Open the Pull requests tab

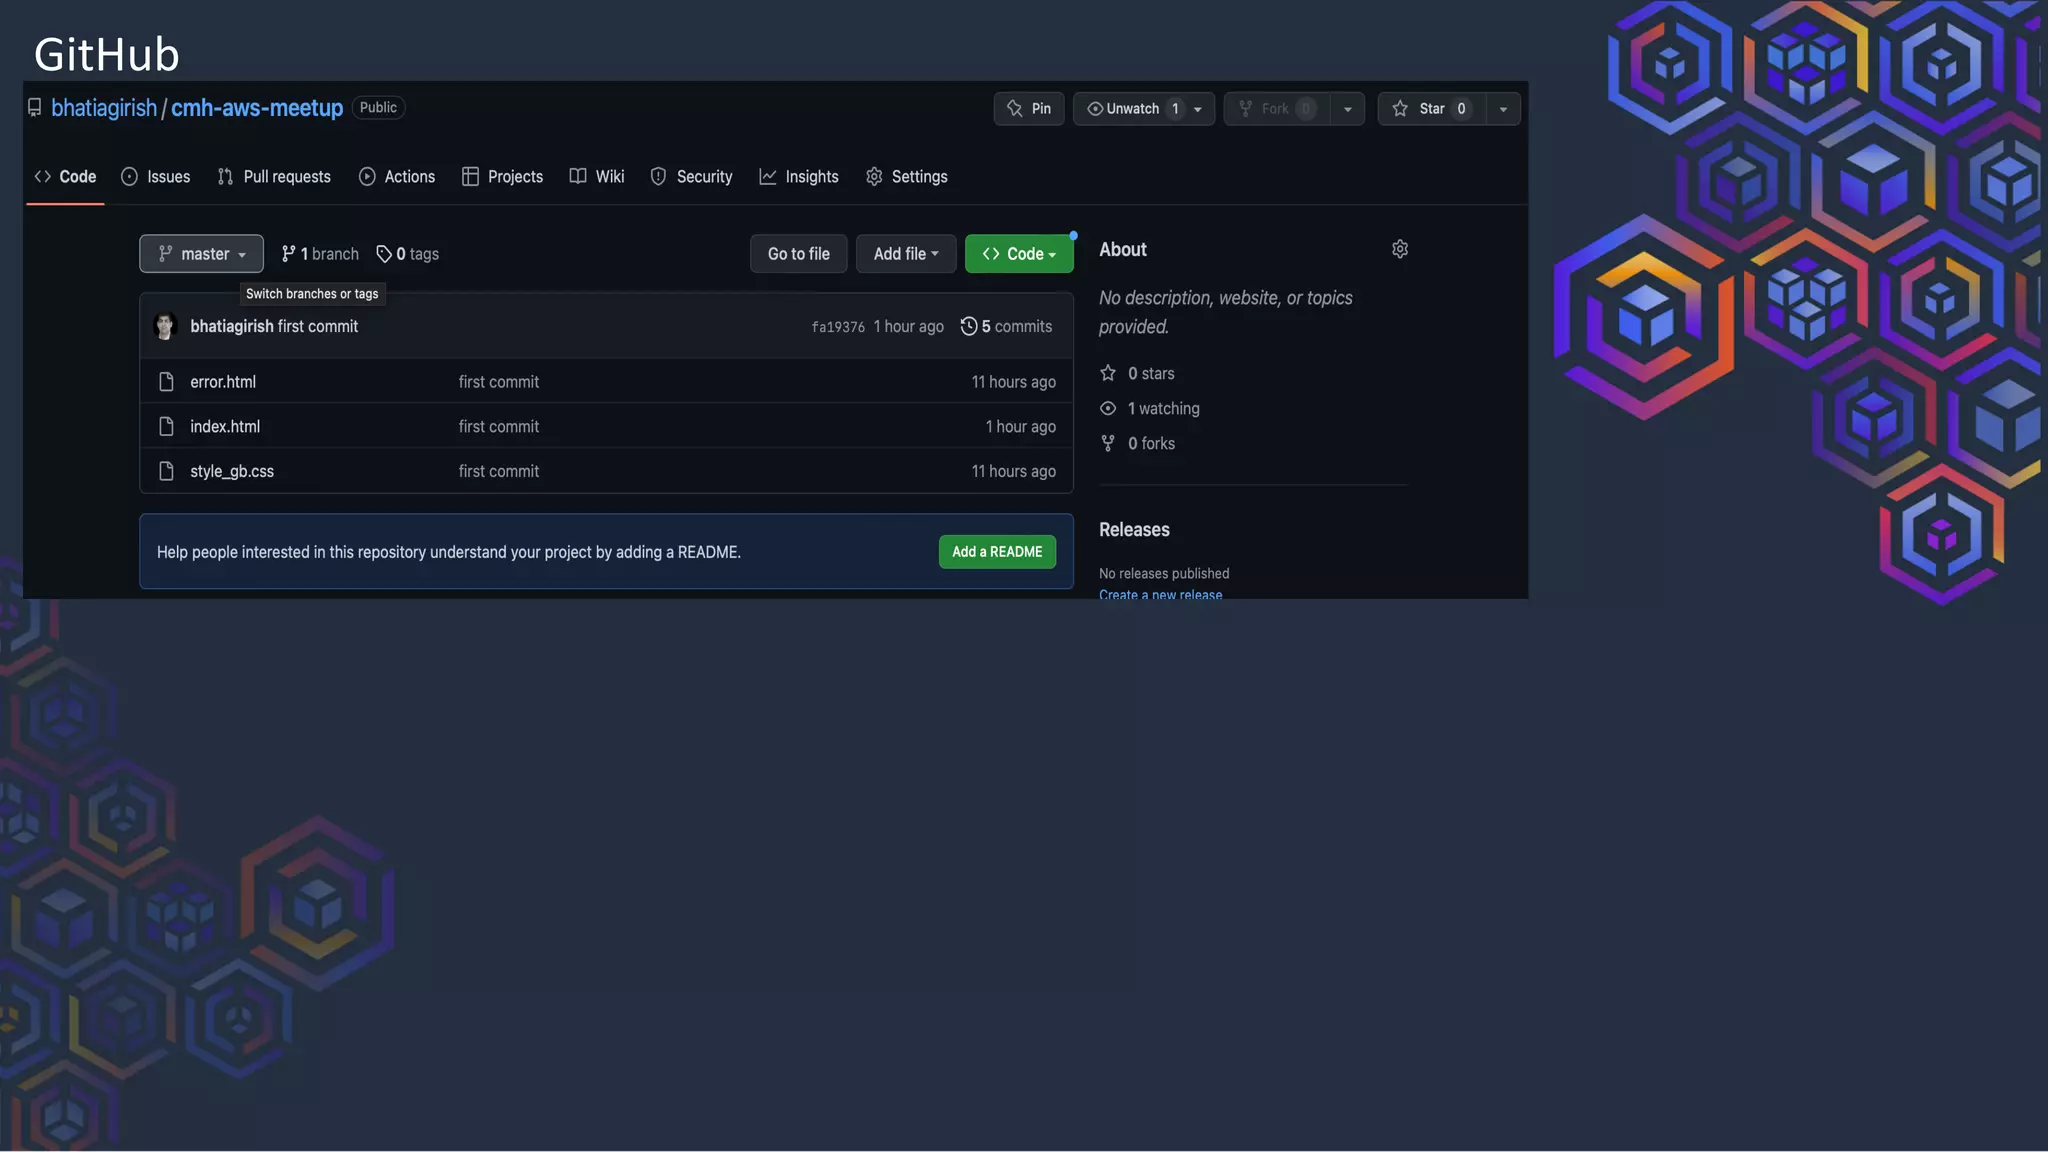[274, 177]
